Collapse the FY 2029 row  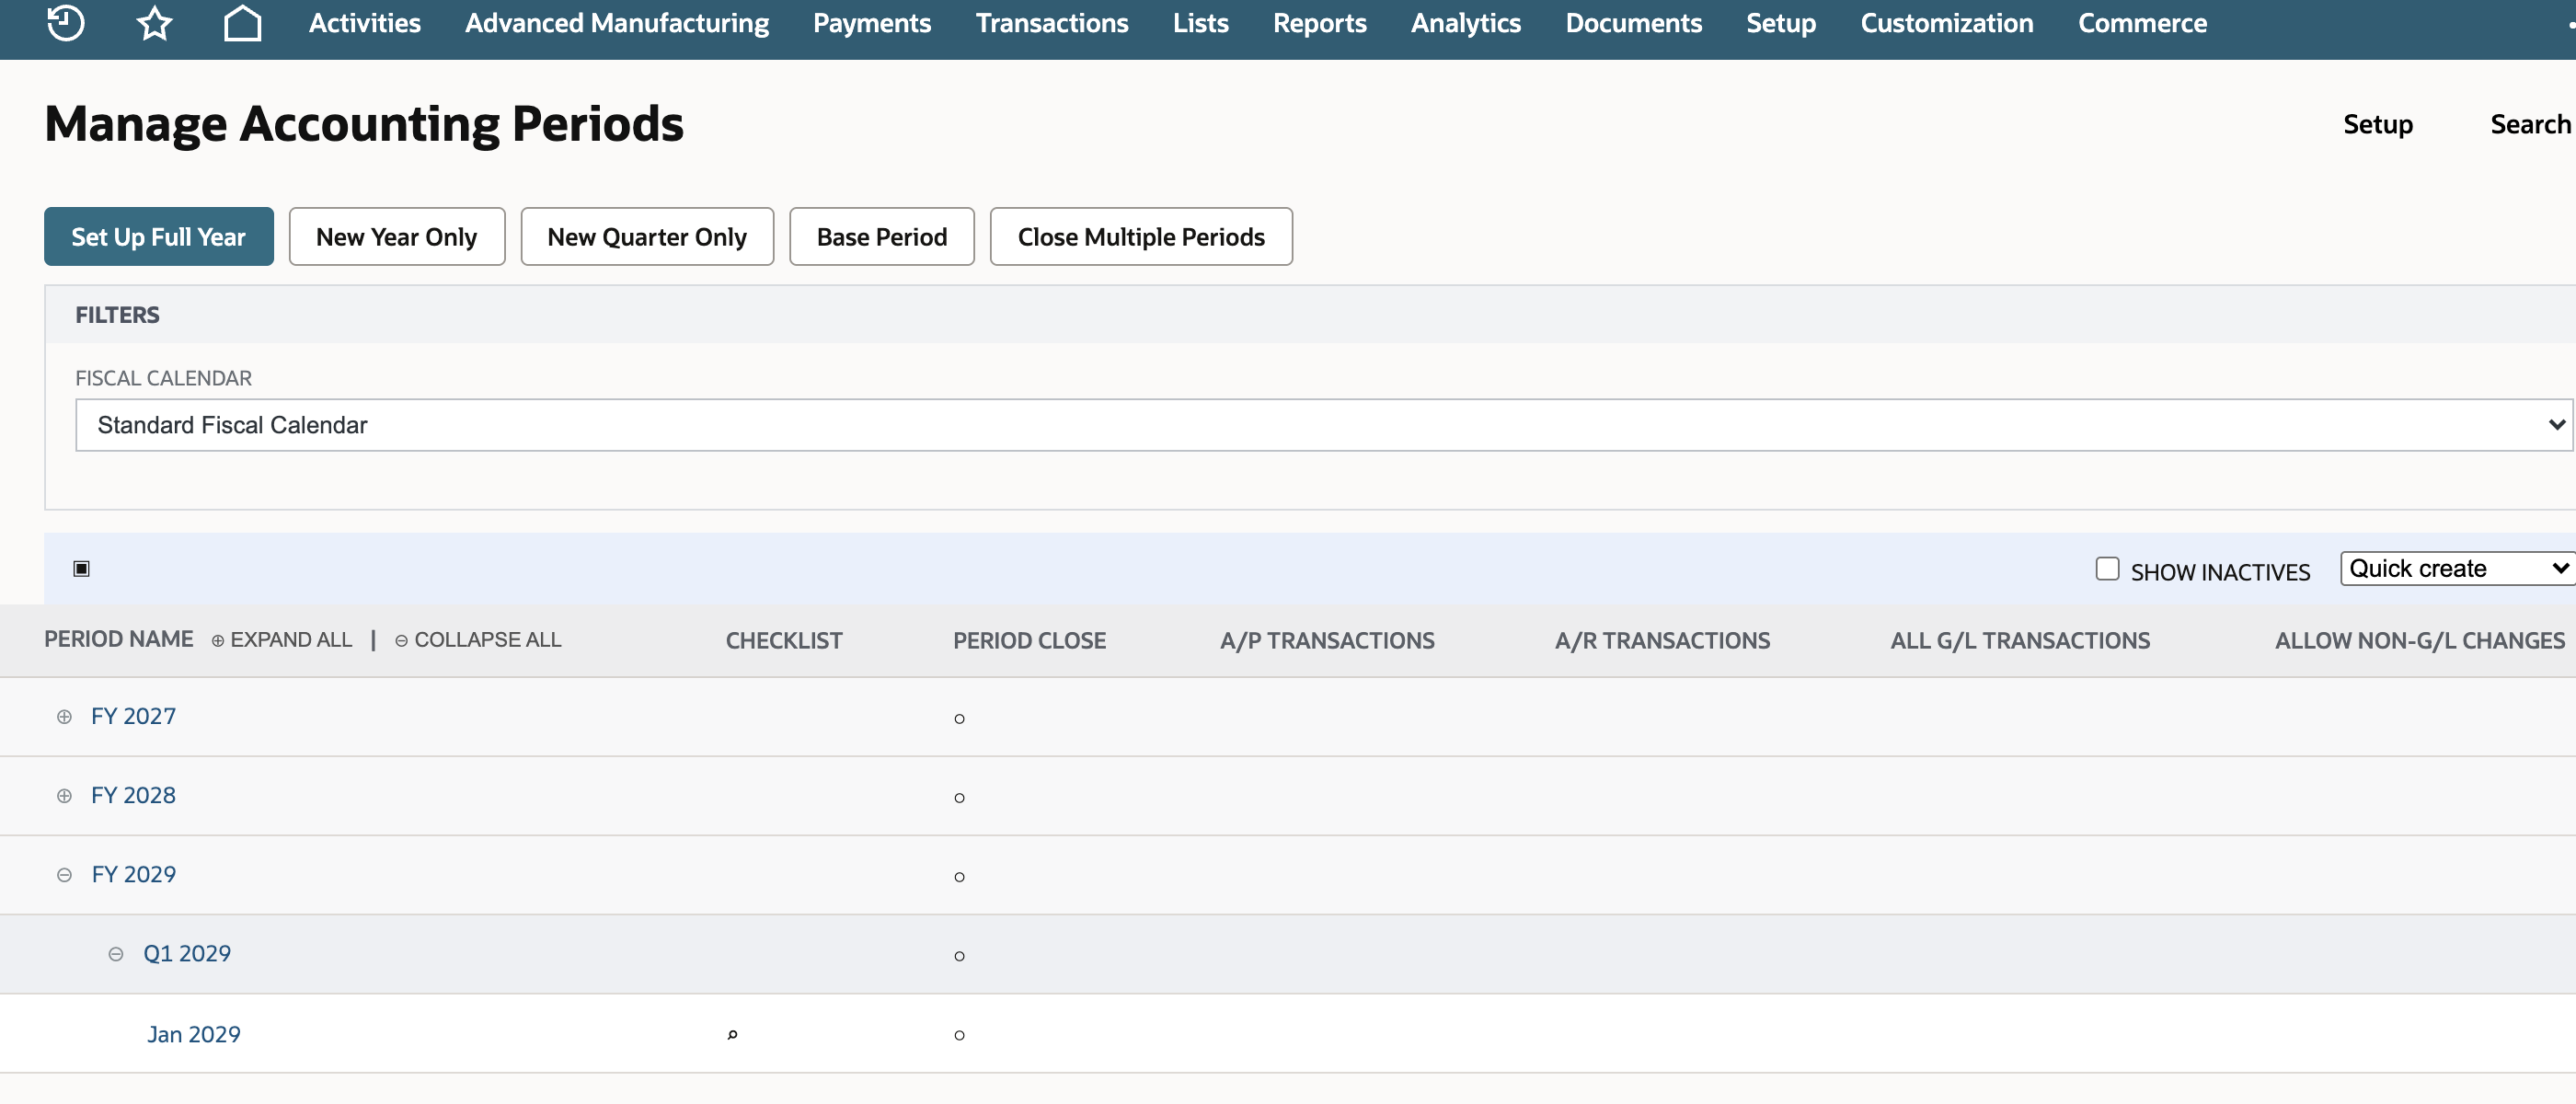pos(64,874)
